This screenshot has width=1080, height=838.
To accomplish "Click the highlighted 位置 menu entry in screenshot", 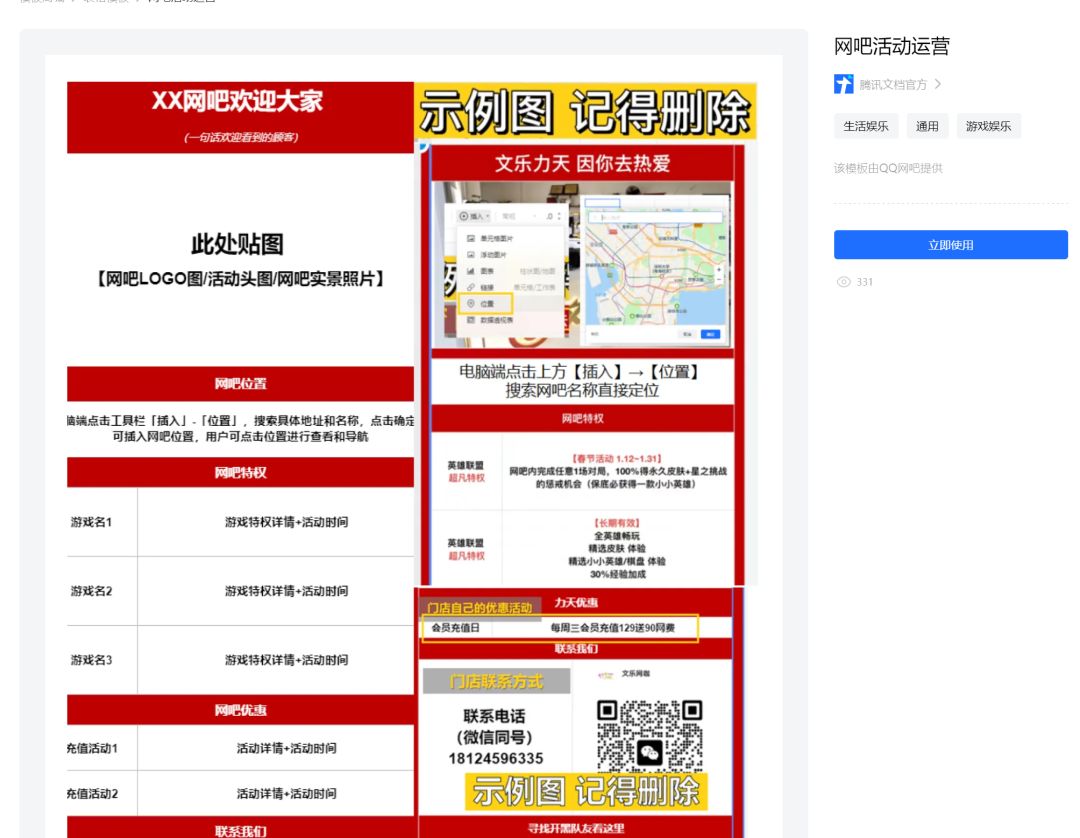I will coord(486,303).
